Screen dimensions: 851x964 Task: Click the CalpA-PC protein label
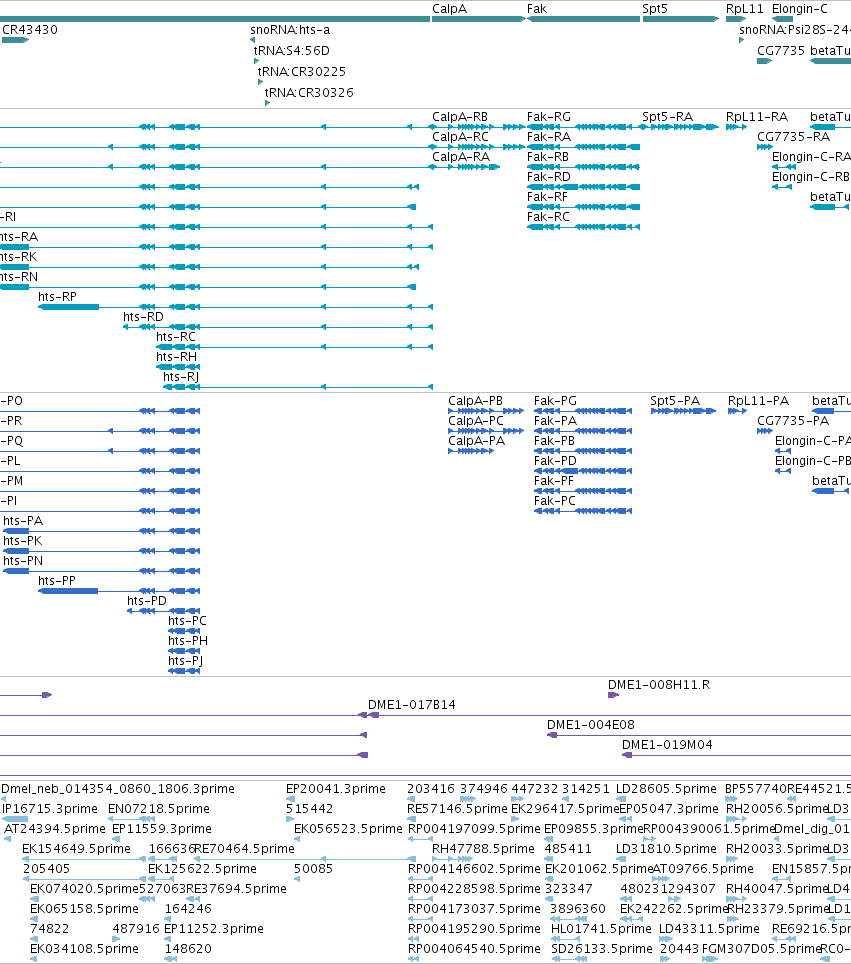point(476,421)
